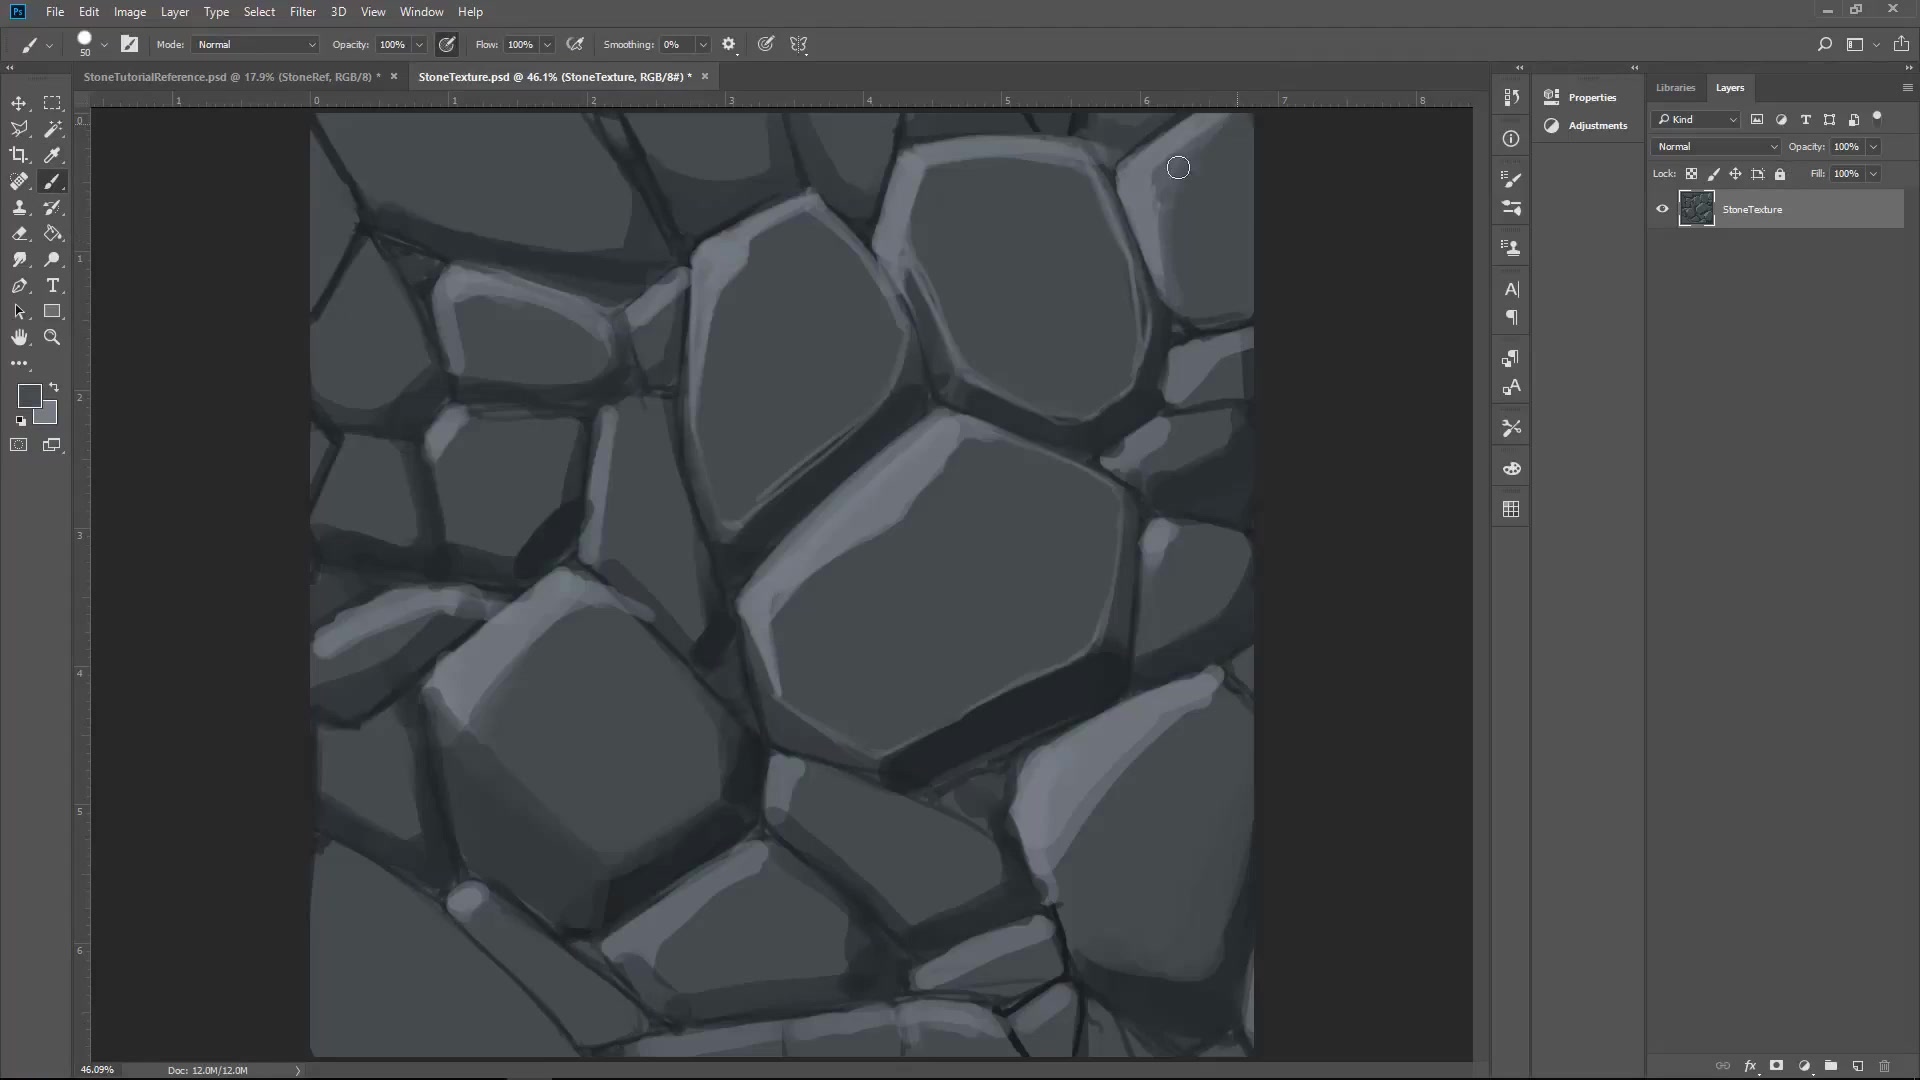Select the Brush tool in toolbar
The width and height of the screenshot is (1920, 1080).
tap(53, 181)
